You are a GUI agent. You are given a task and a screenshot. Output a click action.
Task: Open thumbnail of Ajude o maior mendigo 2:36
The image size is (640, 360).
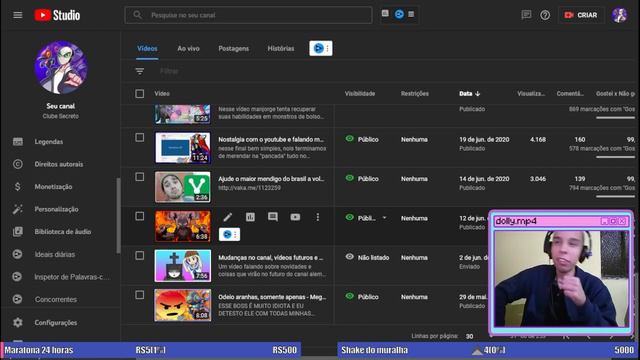click(x=182, y=187)
